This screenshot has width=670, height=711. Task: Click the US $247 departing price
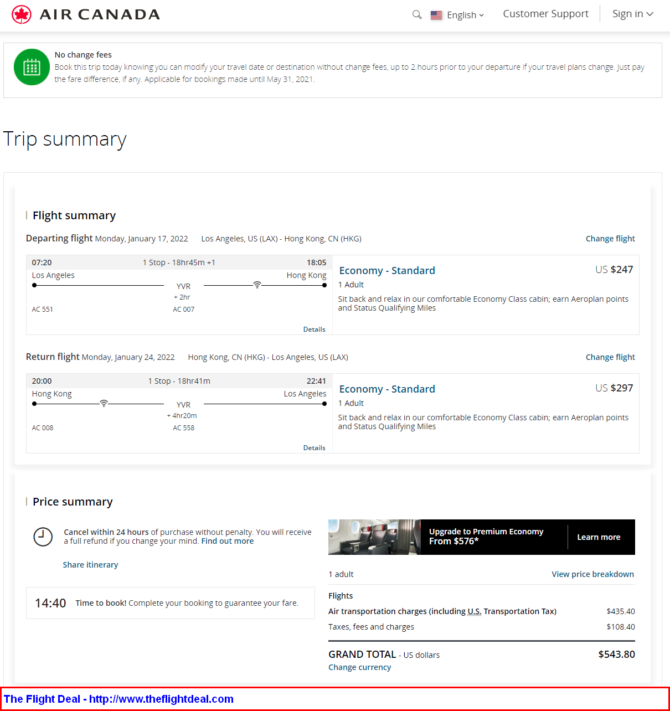[614, 269]
